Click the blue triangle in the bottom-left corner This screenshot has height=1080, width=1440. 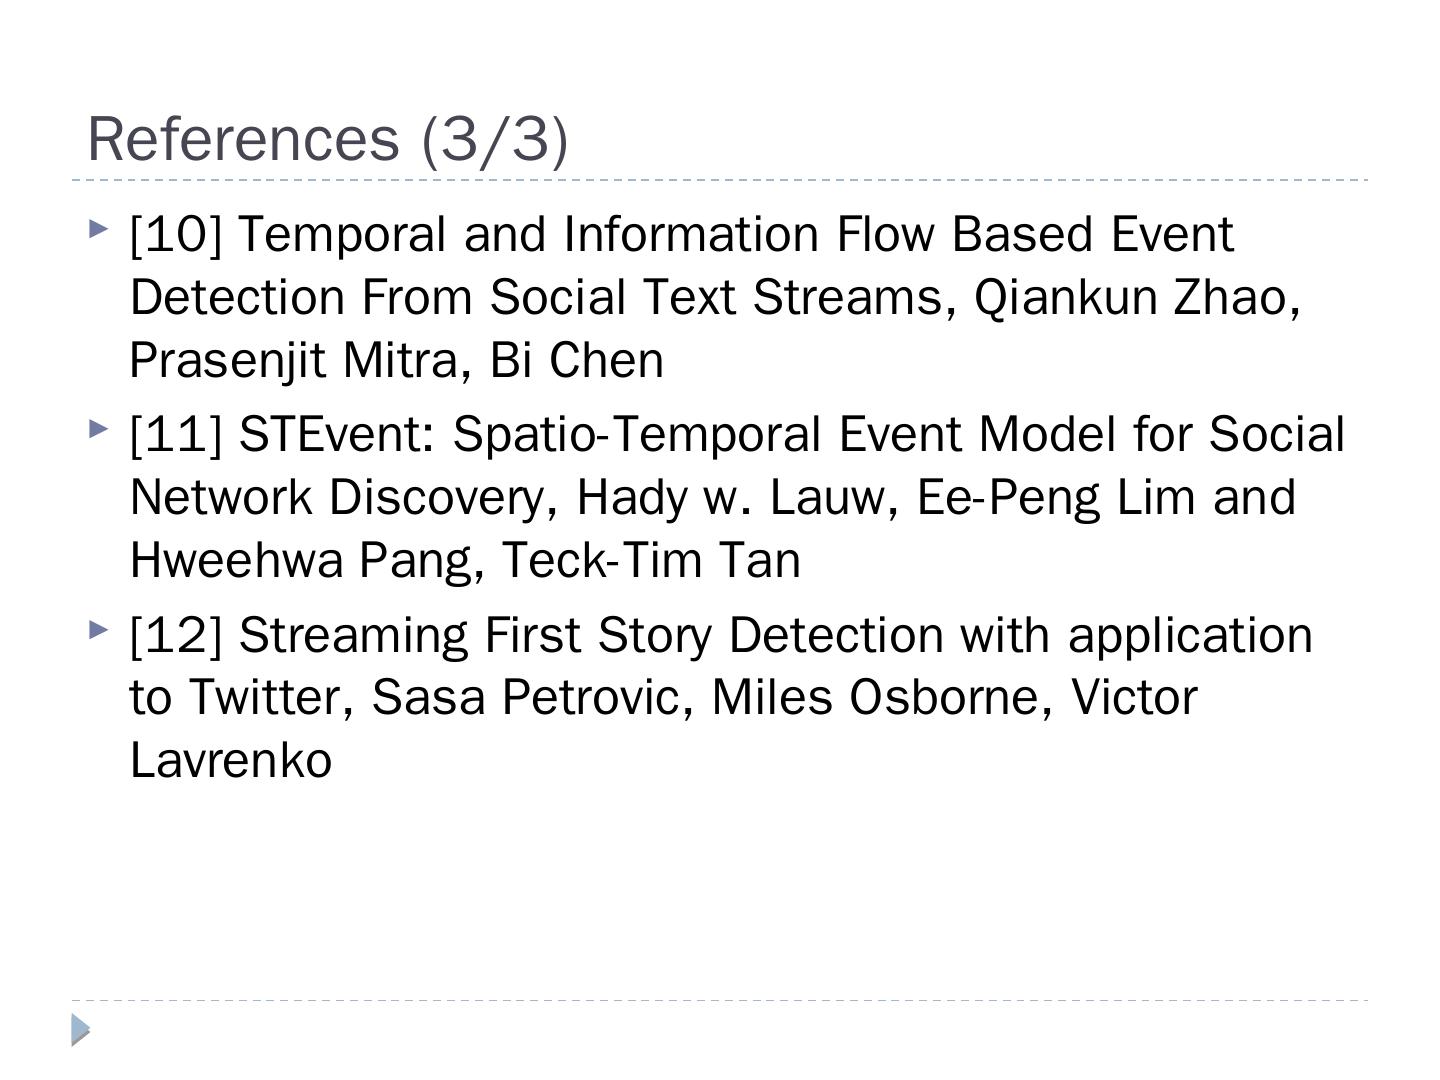coord(81,1030)
